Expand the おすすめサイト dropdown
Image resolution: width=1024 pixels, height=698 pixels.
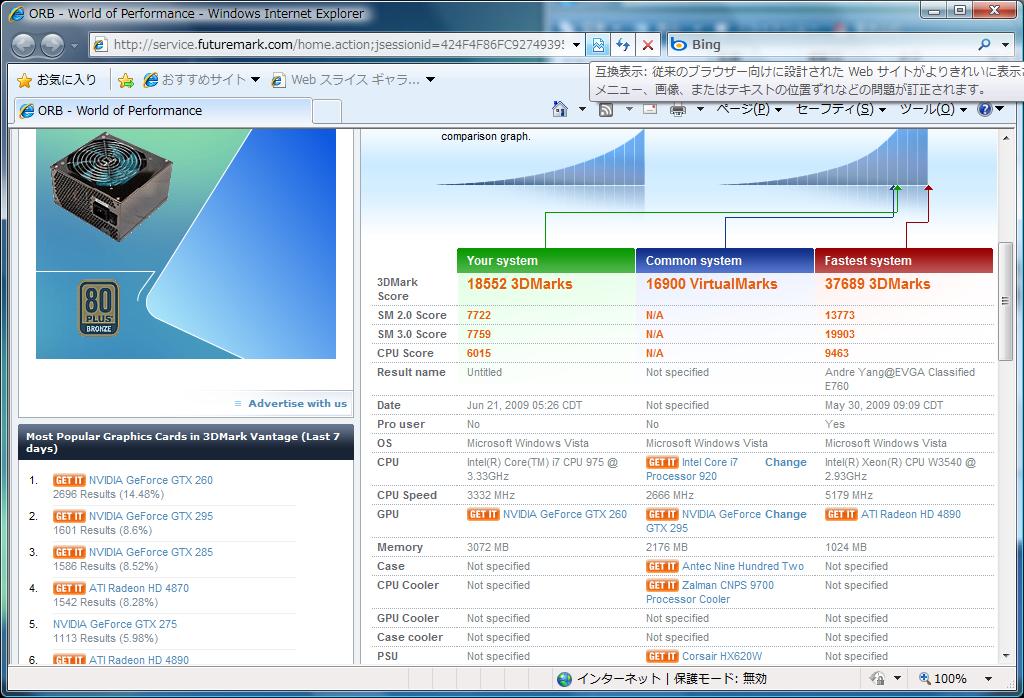point(255,80)
